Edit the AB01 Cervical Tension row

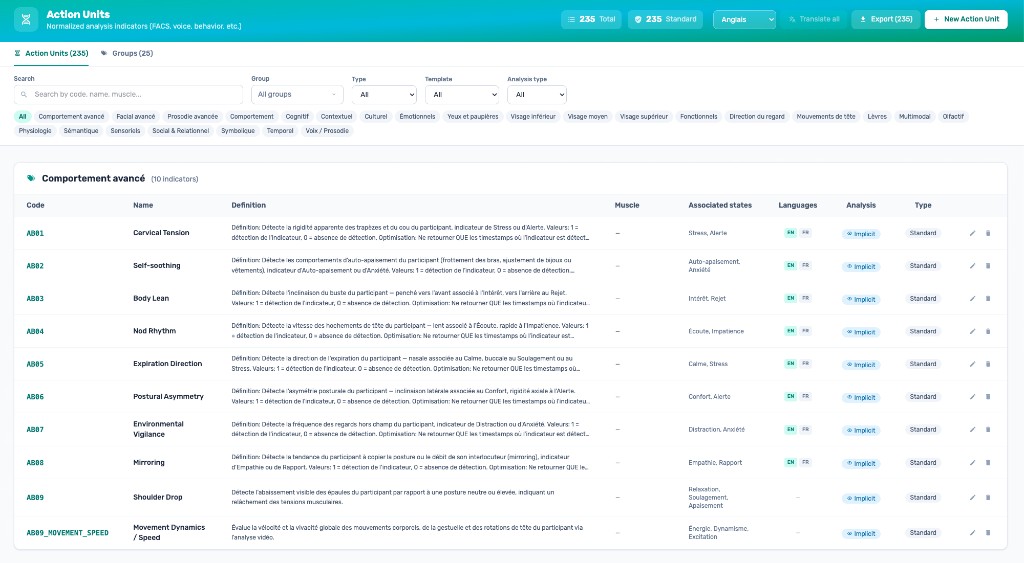pyautogui.click(x=972, y=233)
